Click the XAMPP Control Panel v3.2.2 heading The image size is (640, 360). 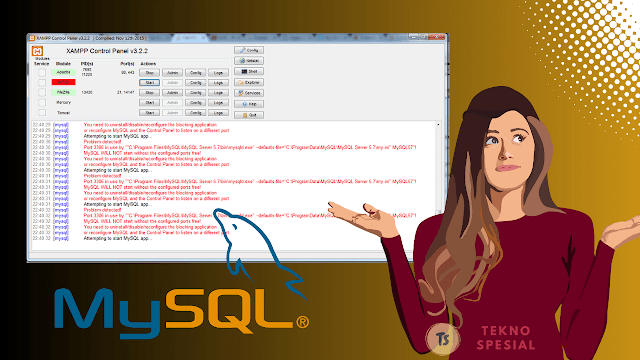(x=107, y=51)
